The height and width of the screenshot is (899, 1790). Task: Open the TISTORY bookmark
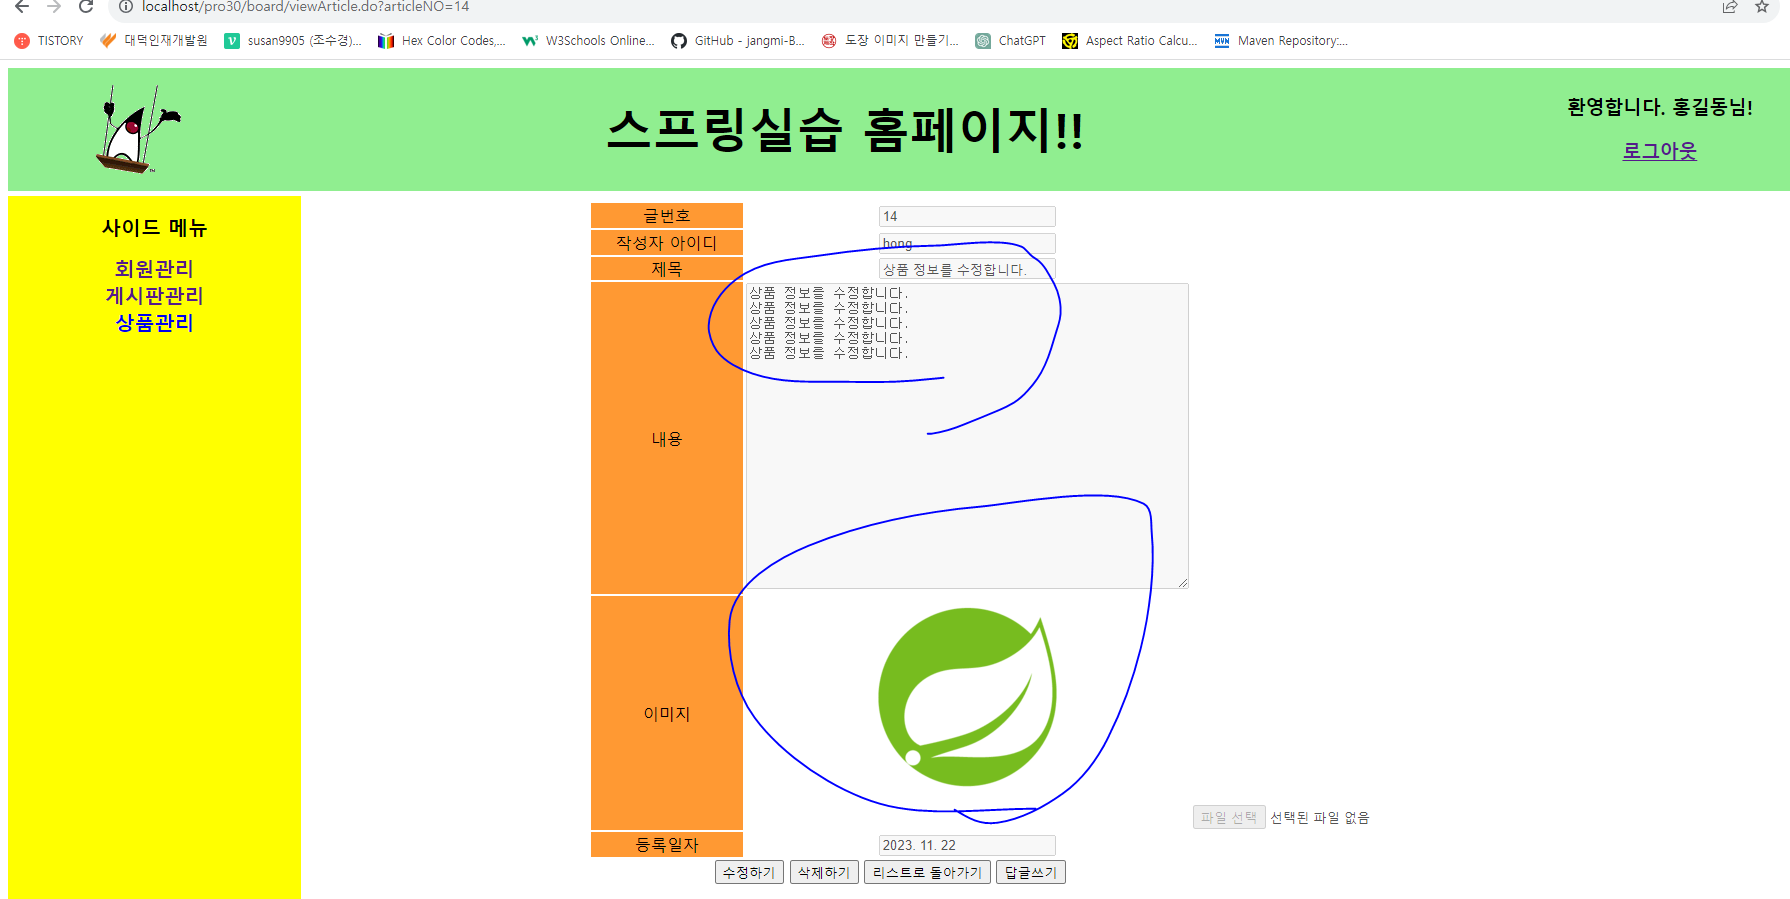(49, 41)
